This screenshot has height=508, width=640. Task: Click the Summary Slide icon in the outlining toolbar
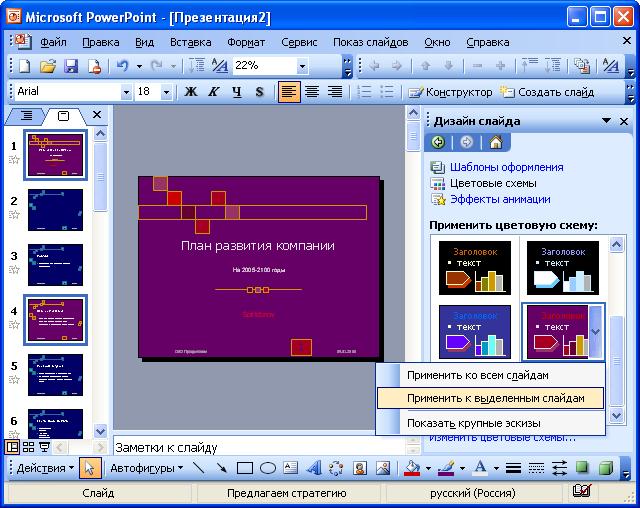pyautogui.click(x=582, y=66)
